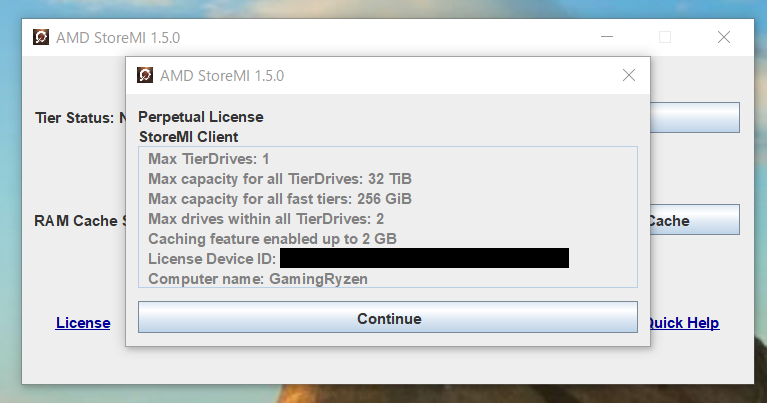Open the License link
This screenshot has height=403, width=767.
click(83, 323)
